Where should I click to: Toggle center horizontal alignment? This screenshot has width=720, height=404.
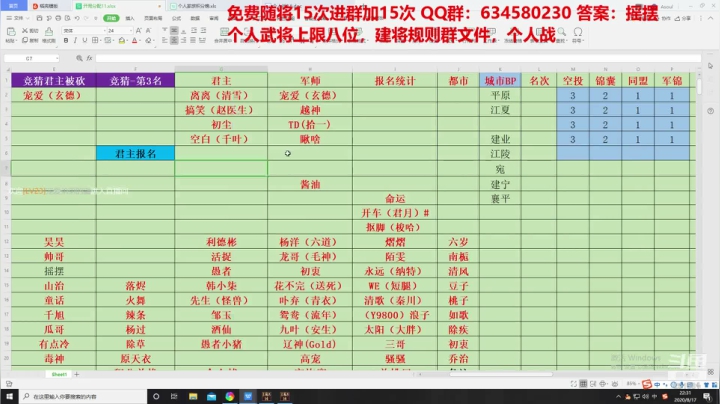point(174,40)
